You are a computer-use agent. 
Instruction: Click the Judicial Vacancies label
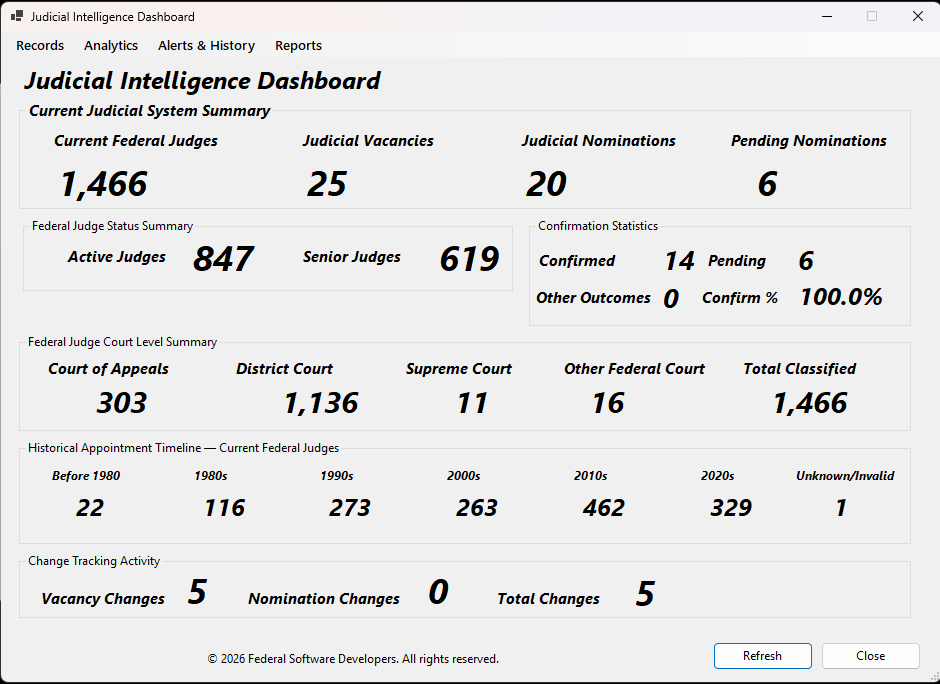368,141
